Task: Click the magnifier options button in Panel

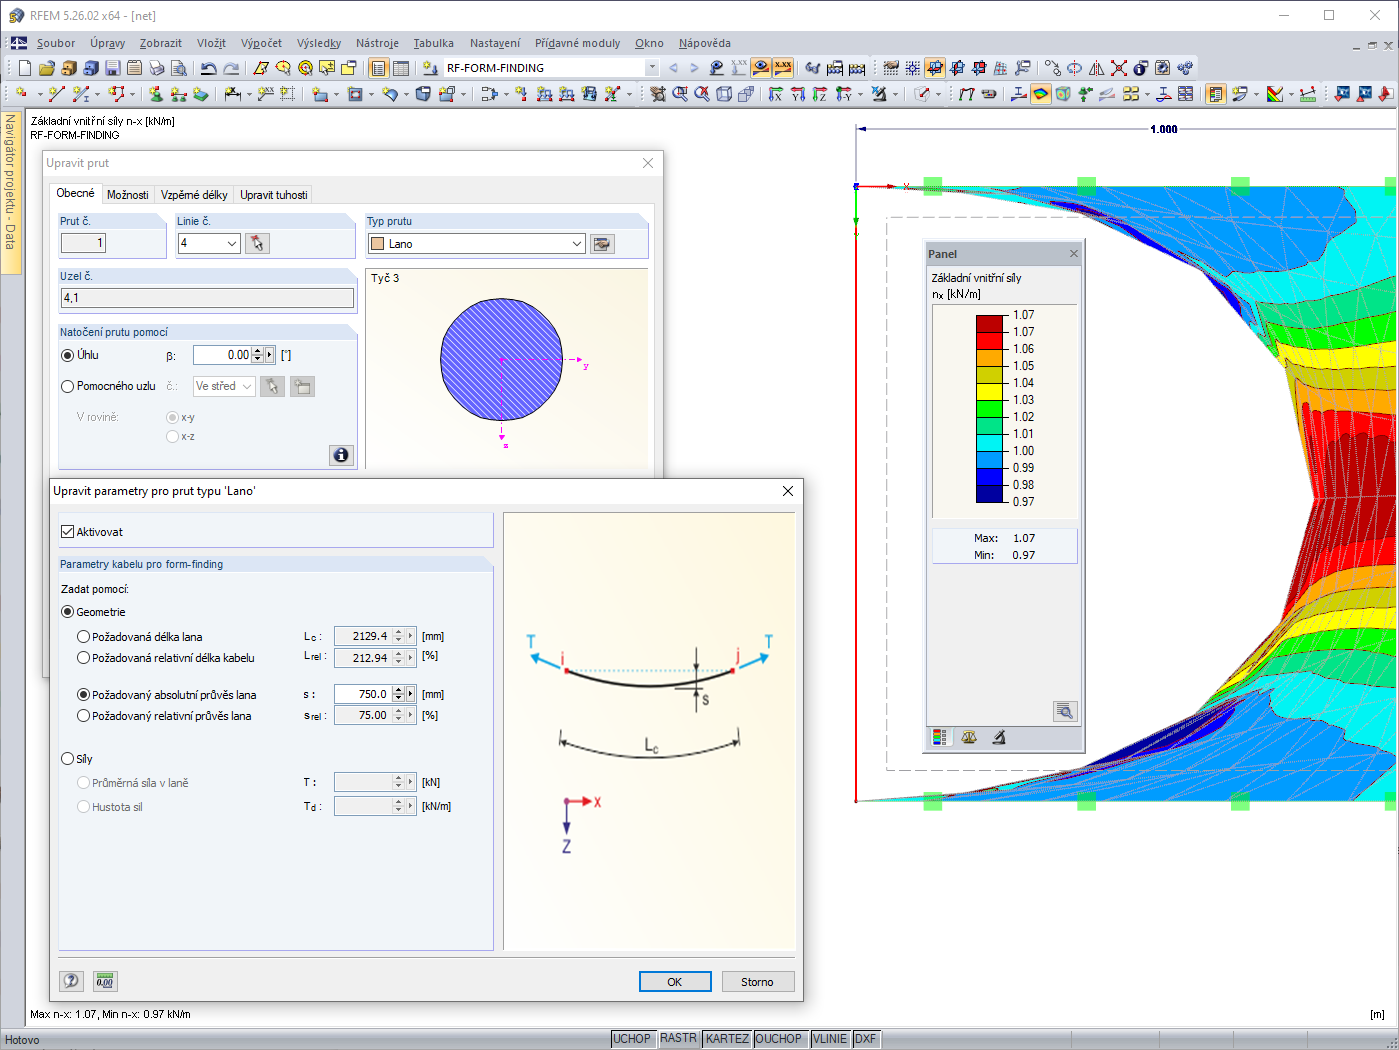Action: (1065, 711)
